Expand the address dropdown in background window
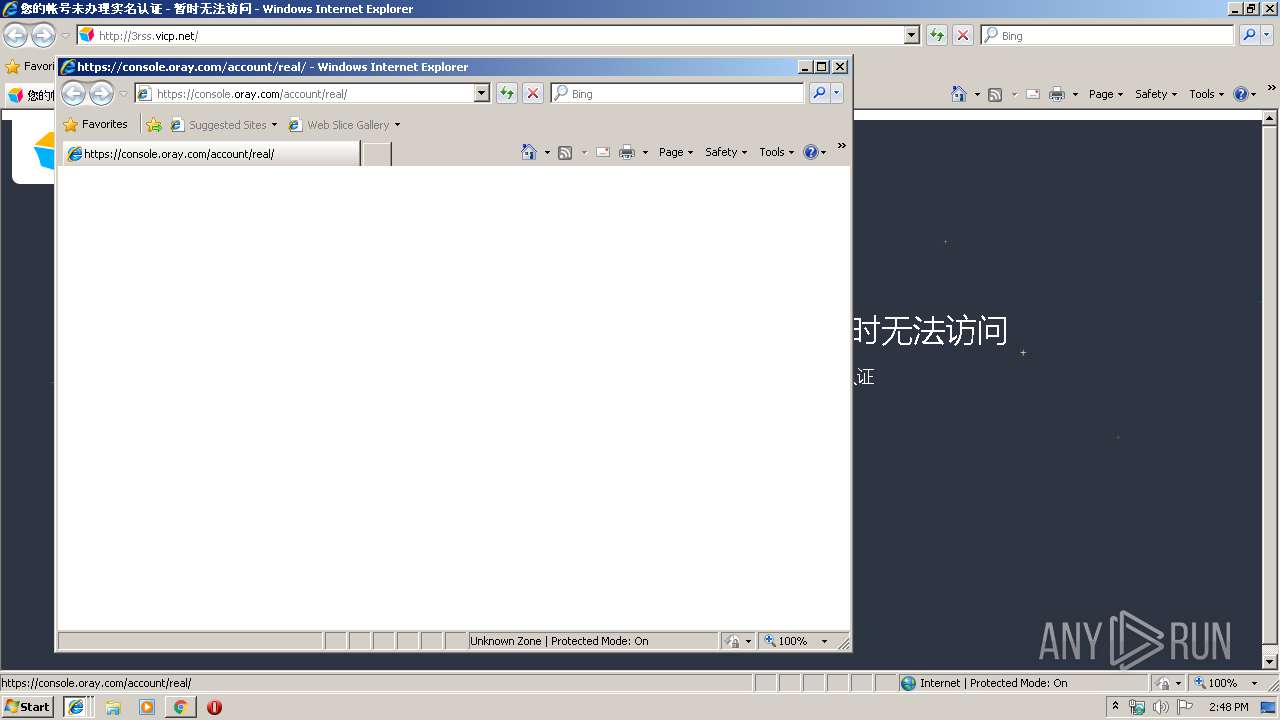Screen dimensions: 1280x720 (x=911, y=35)
